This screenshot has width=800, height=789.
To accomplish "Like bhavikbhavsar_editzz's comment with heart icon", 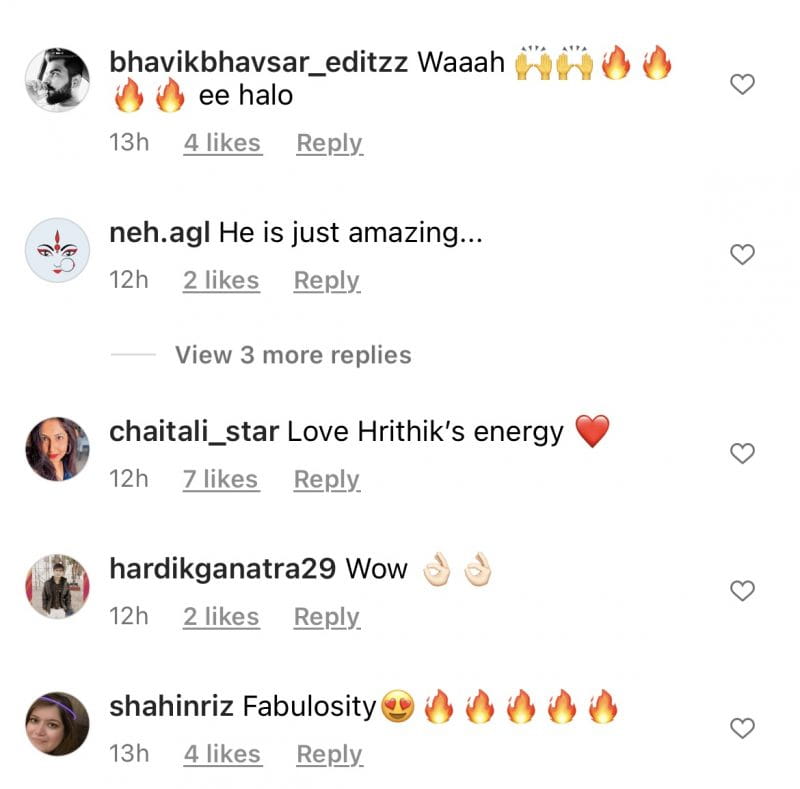I will click(x=742, y=84).
